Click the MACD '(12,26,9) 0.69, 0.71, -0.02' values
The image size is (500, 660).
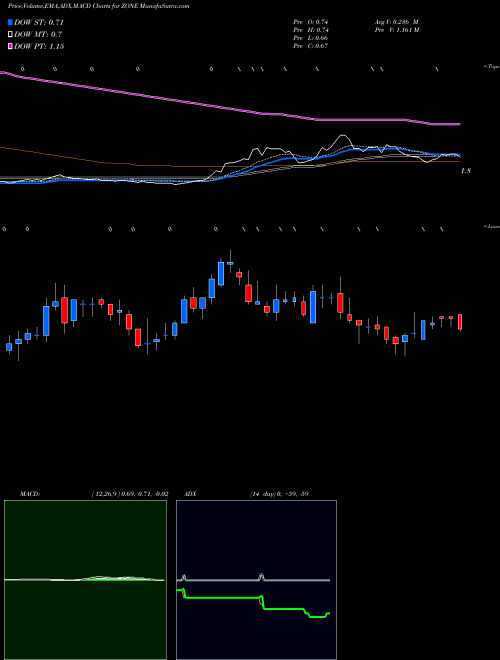(130, 494)
